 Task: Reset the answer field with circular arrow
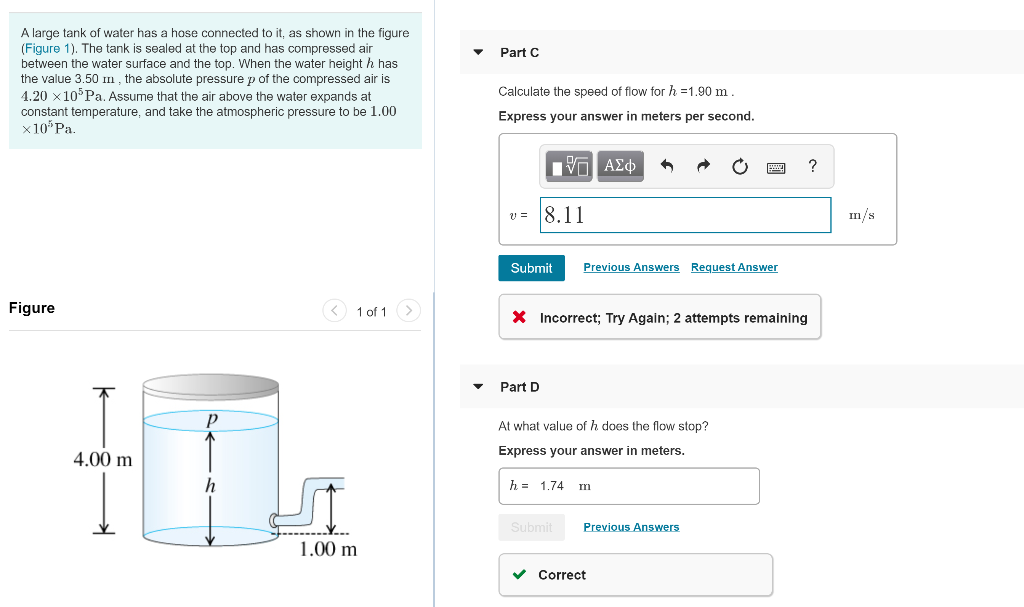tap(739, 167)
